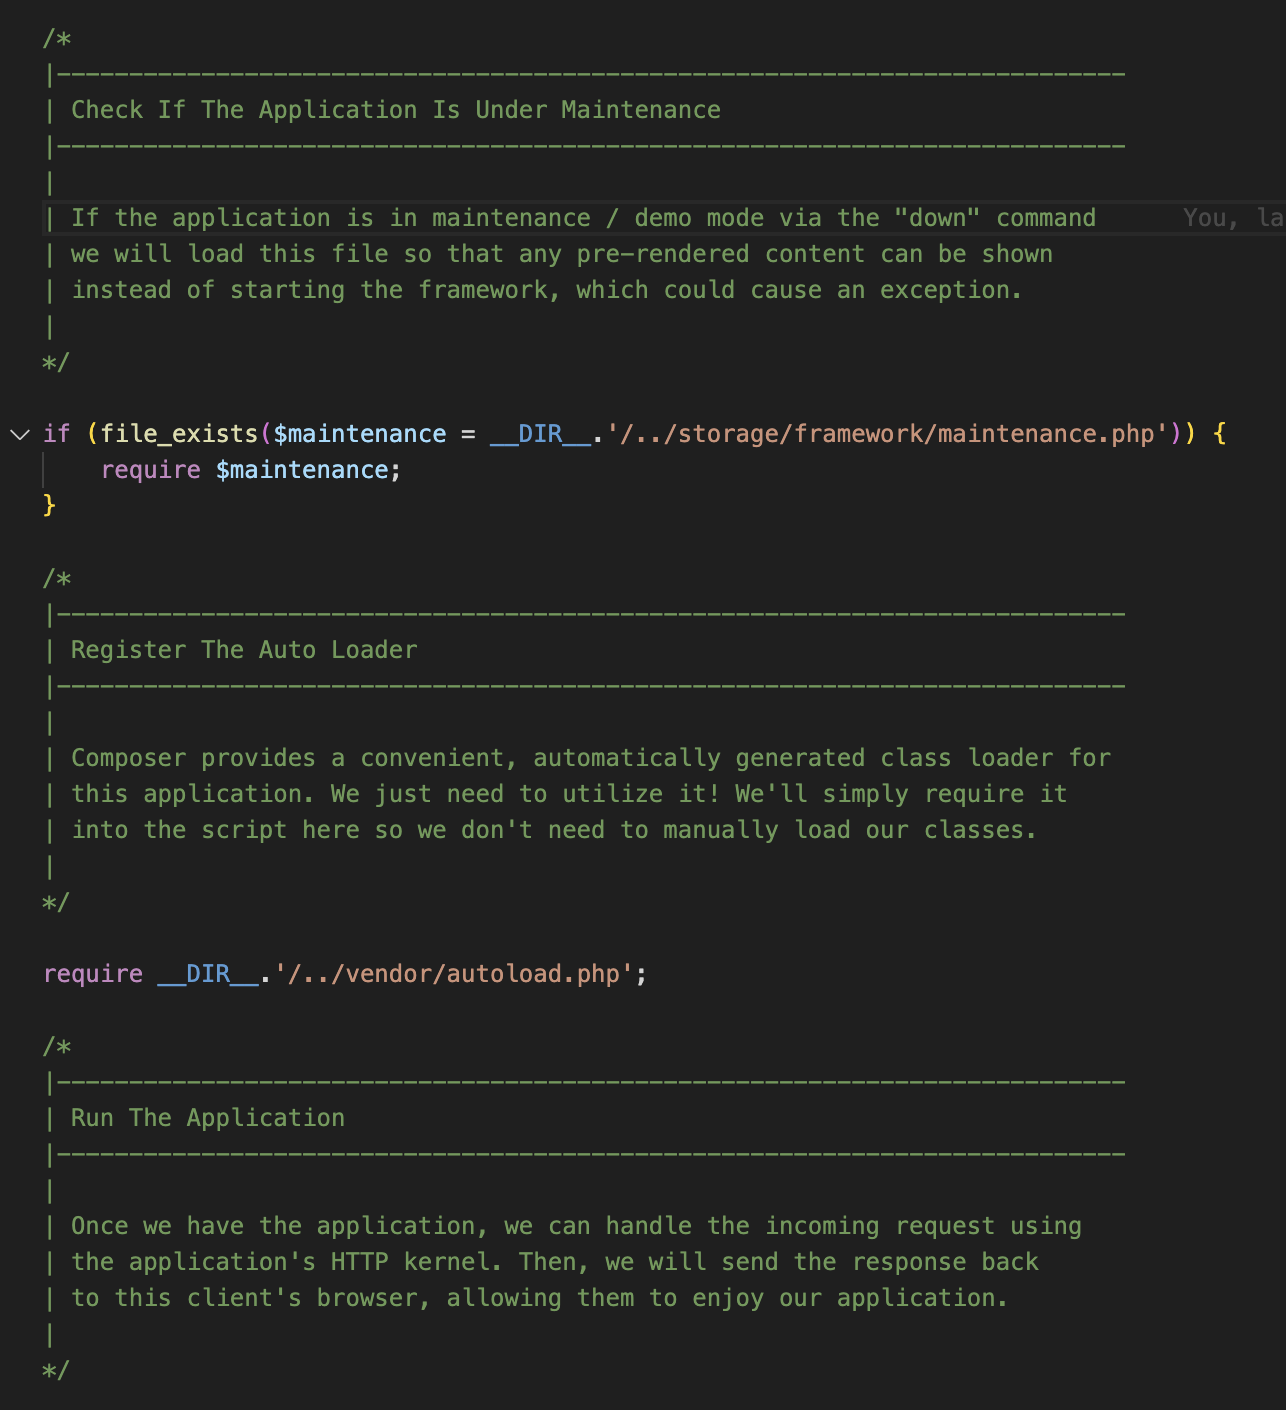1286x1410 pixels.
Task: Click the closing yellow brace of if block
Action: click(49, 506)
